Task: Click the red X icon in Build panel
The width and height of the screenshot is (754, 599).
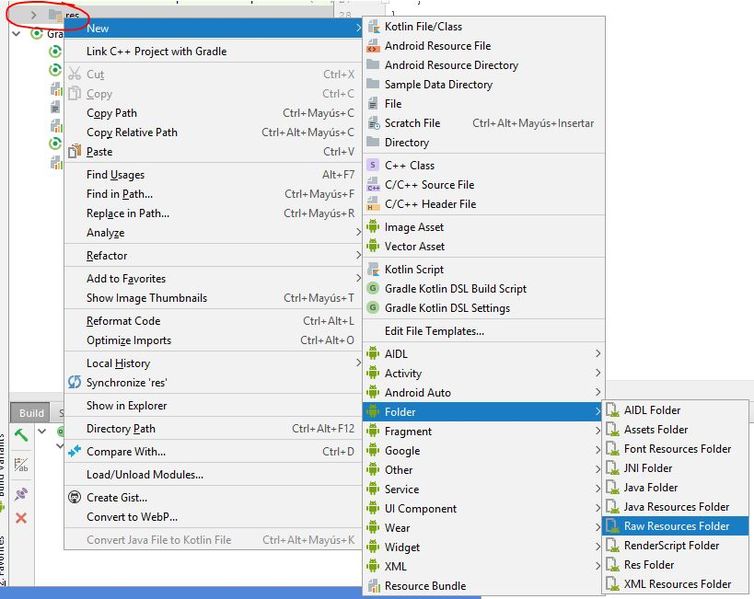Action: click(21, 518)
